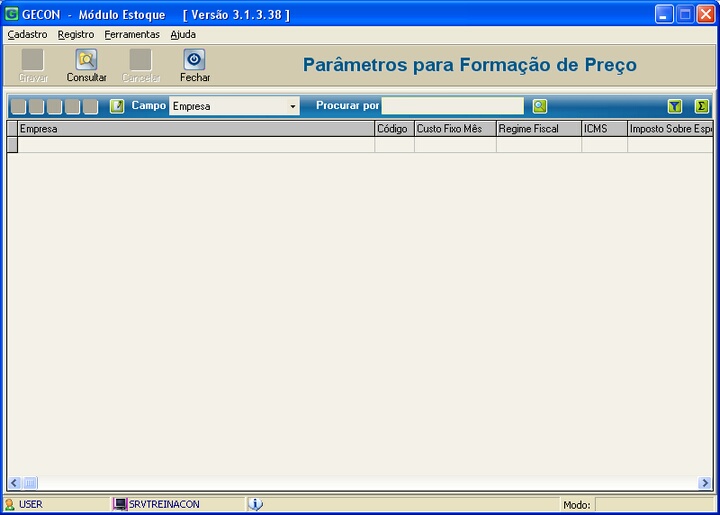Open the Cadastro menu
Screen dimensions: 720x515
click(27, 34)
